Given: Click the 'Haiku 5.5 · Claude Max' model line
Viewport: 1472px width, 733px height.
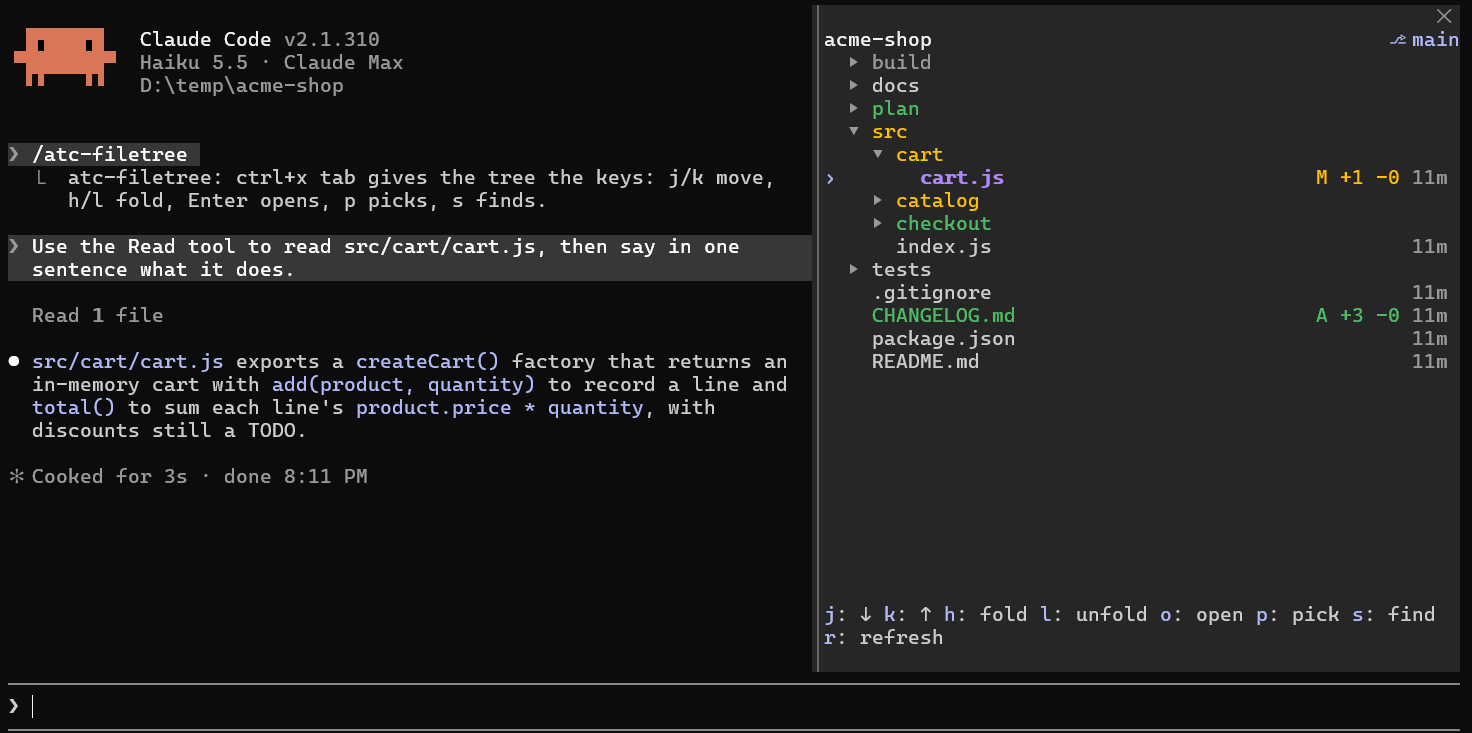Looking at the screenshot, I should click(x=272, y=63).
